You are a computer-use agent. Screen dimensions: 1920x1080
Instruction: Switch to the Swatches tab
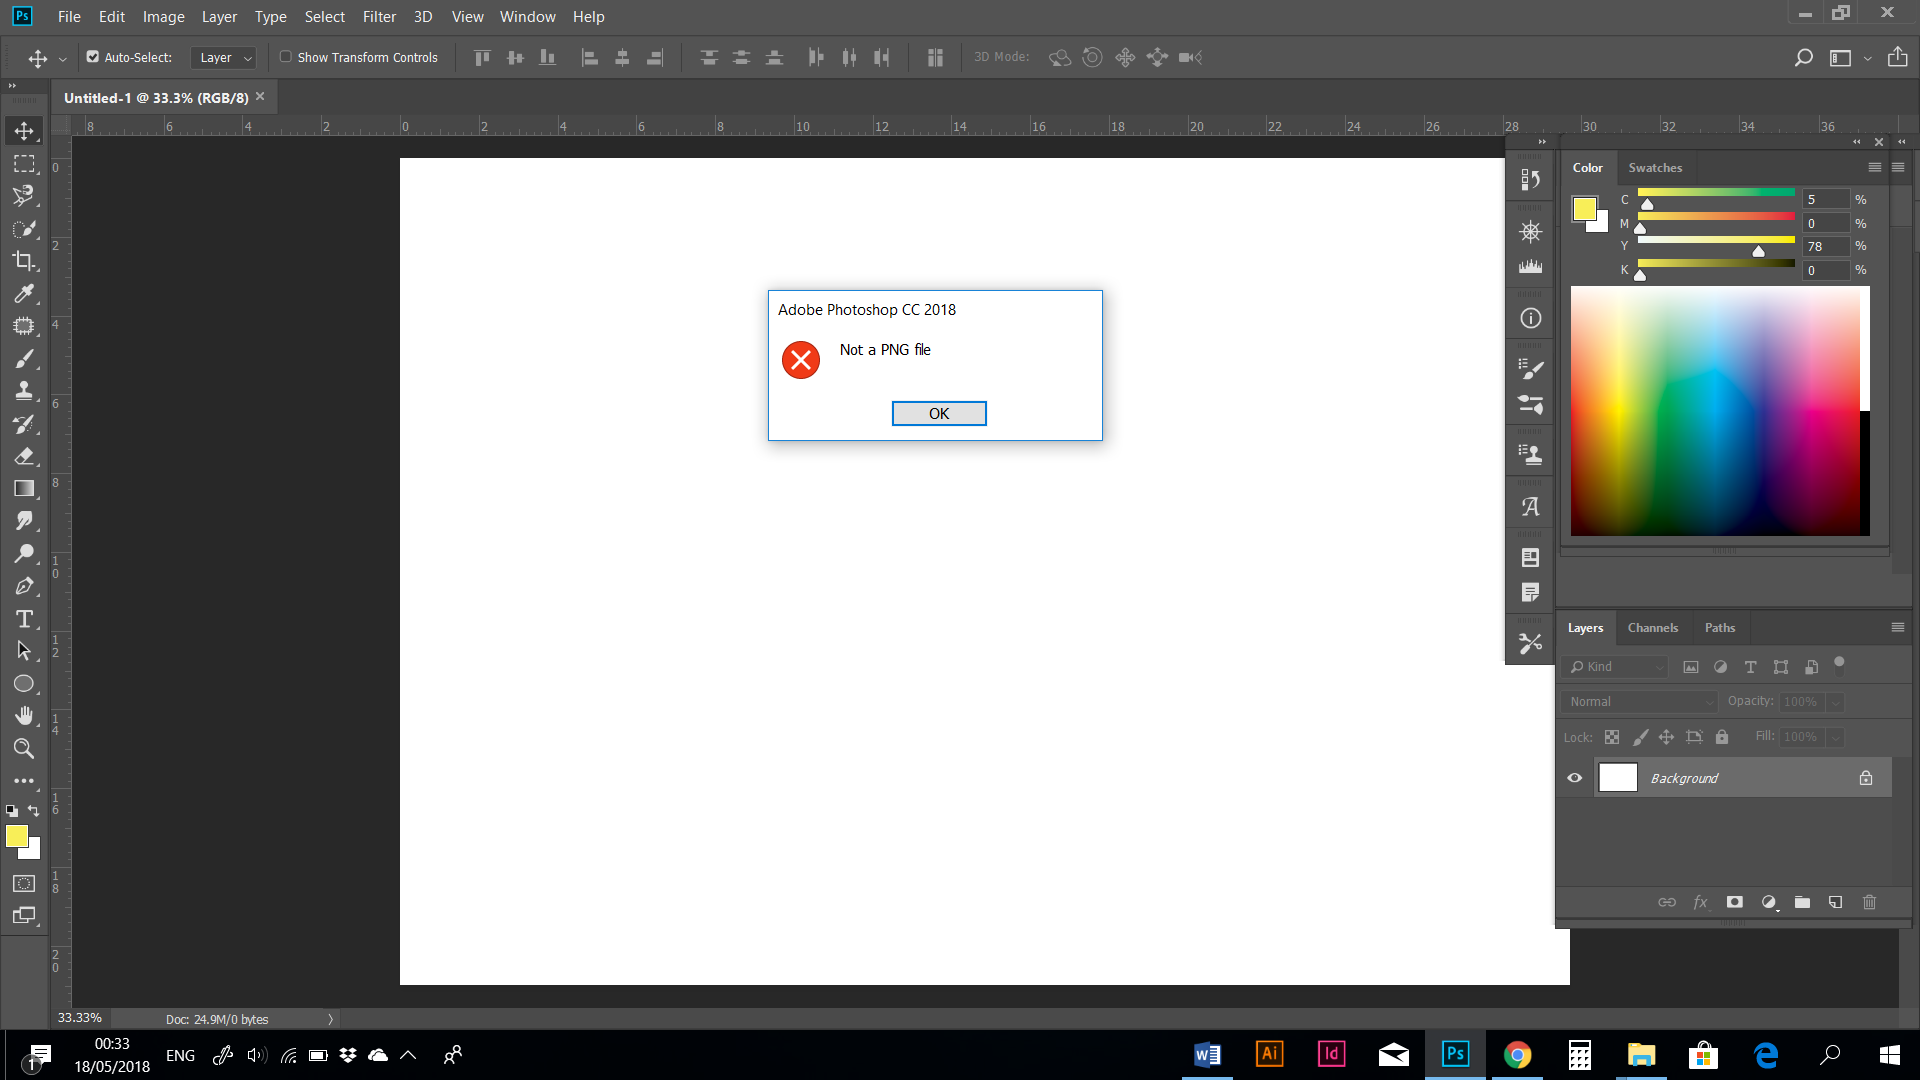pyautogui.click(x=1655, y=168)
